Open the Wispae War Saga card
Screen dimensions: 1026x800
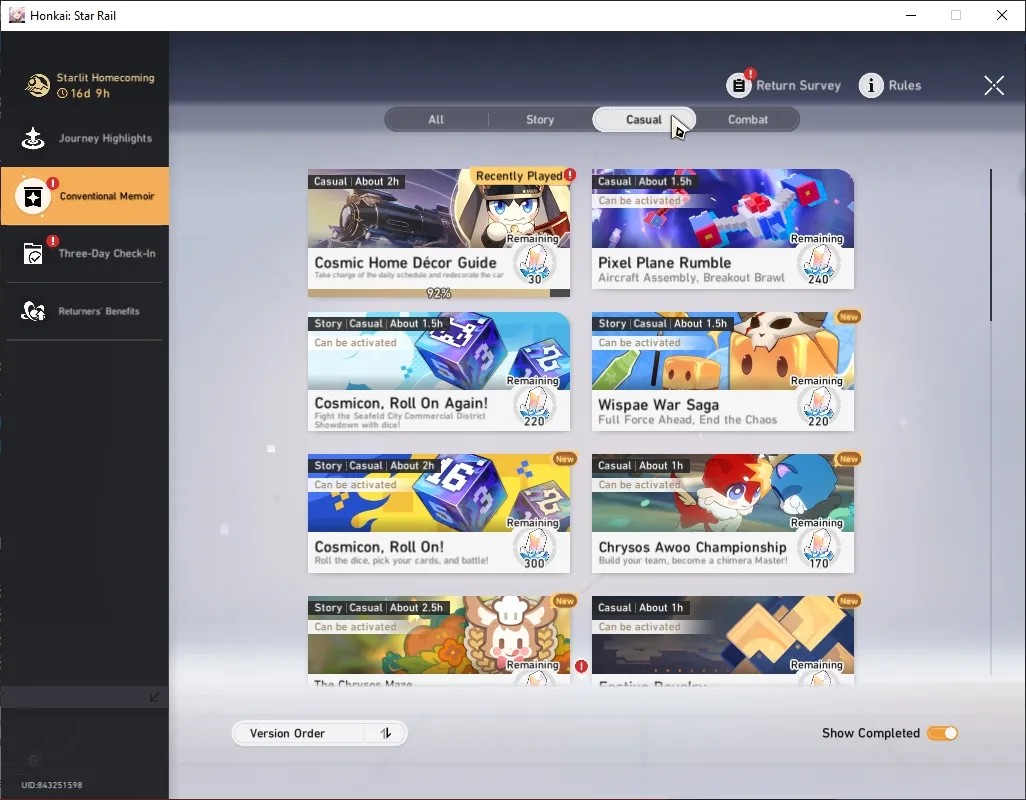click(723, 371)
